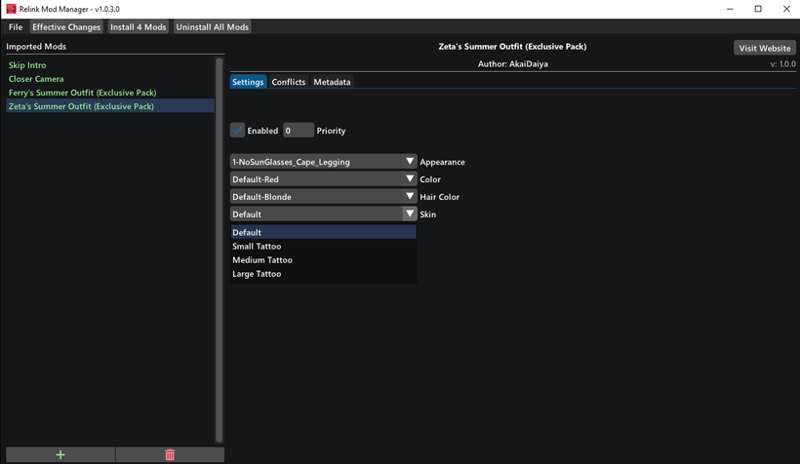Open the File menu
This screenshot has width=800, height=464.
(x=15, y=27)
